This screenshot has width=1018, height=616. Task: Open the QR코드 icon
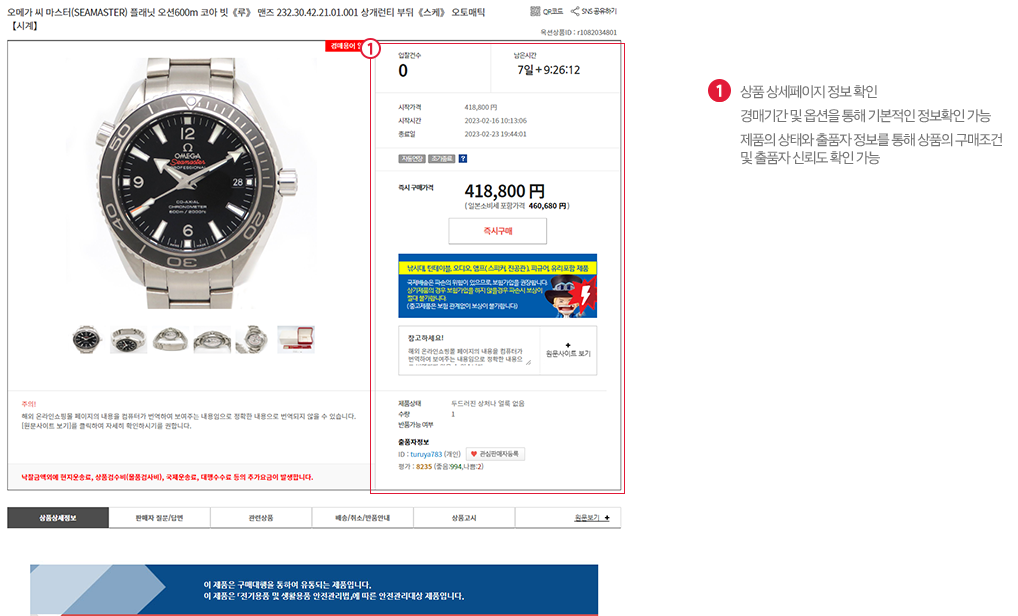(535, 11)
